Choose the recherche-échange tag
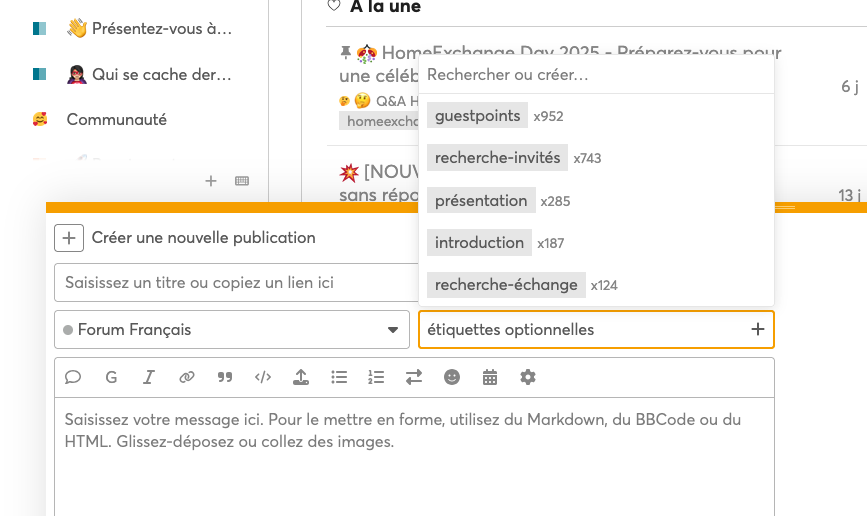Screen dimensions: 867x516 pos(506,285)
